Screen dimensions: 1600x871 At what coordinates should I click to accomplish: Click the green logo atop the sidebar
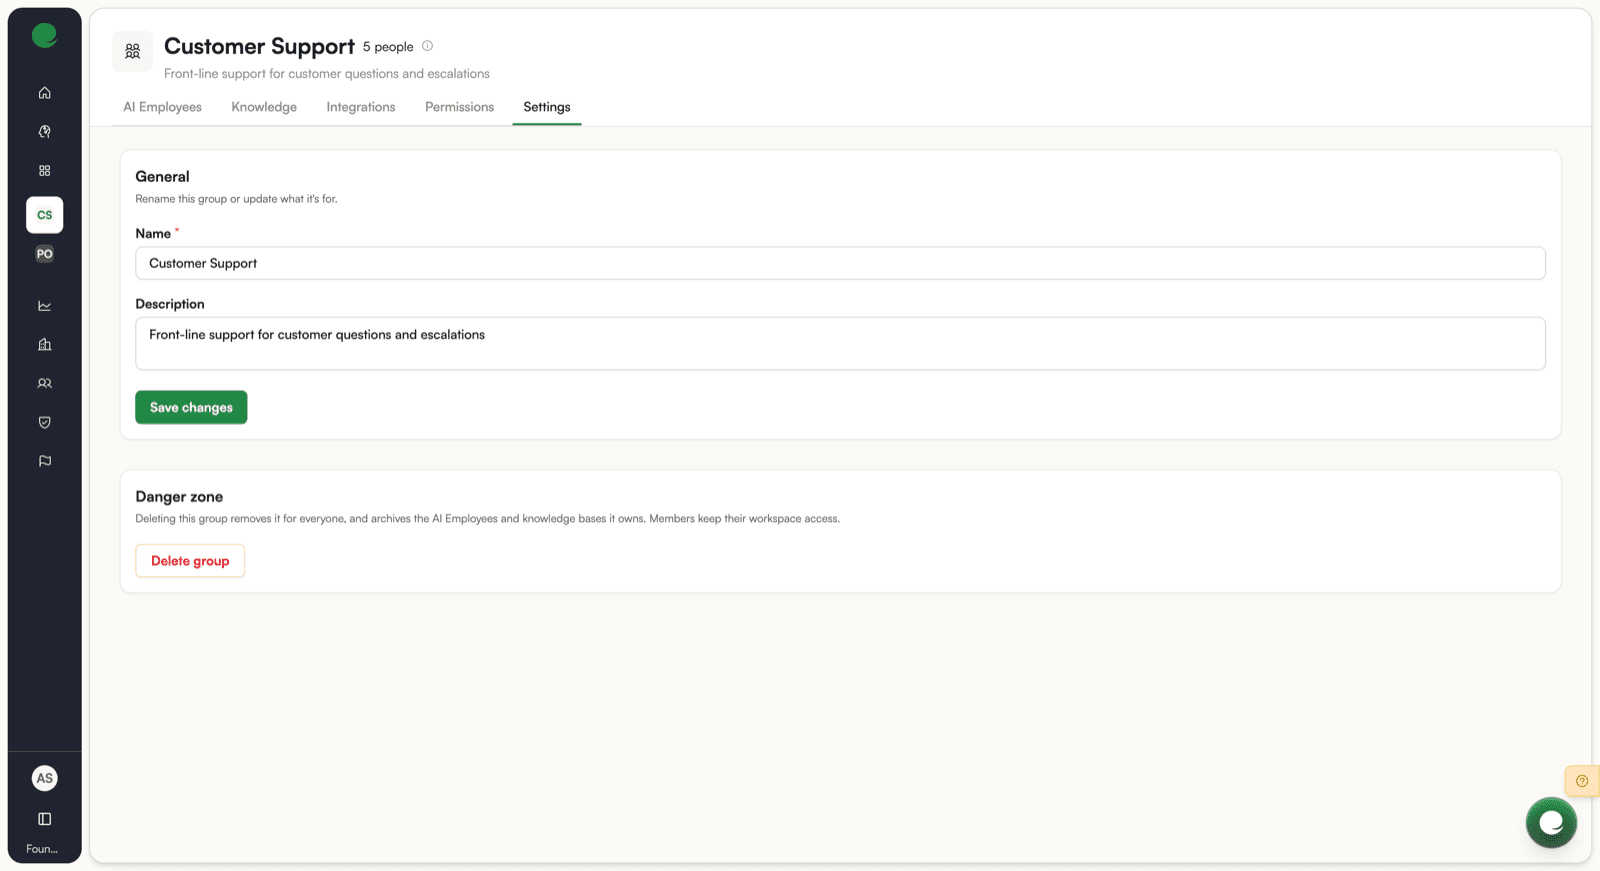45,36
